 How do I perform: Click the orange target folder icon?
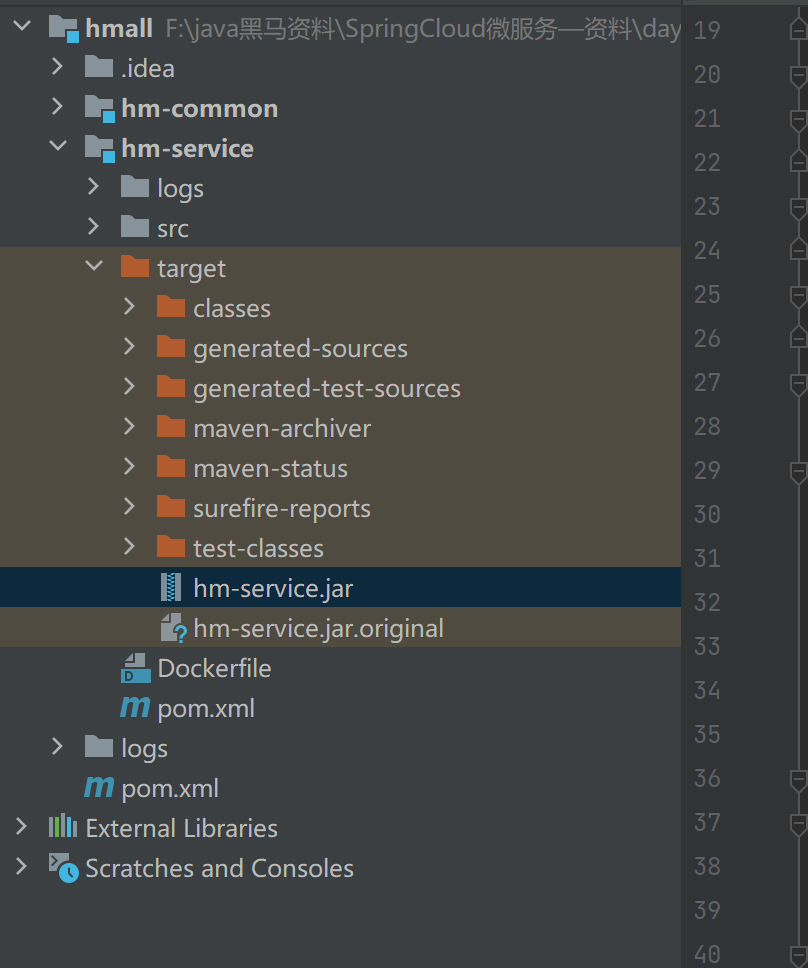135,266
